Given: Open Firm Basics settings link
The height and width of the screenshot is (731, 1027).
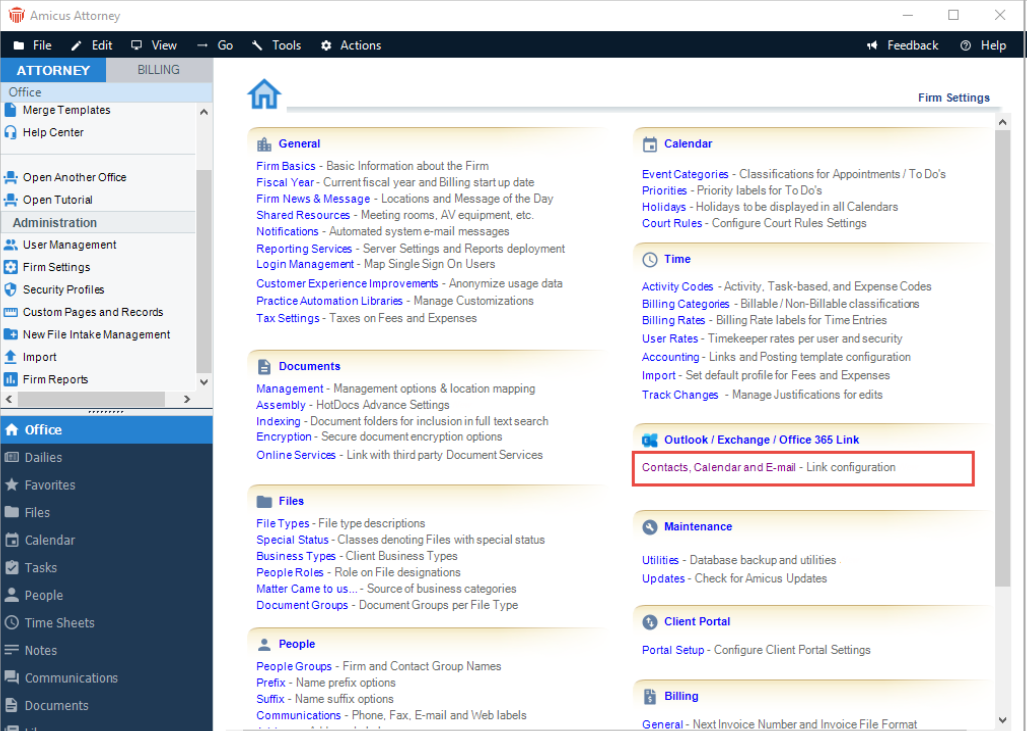Looking at the screenshot, I should click(x=285, y=165).
